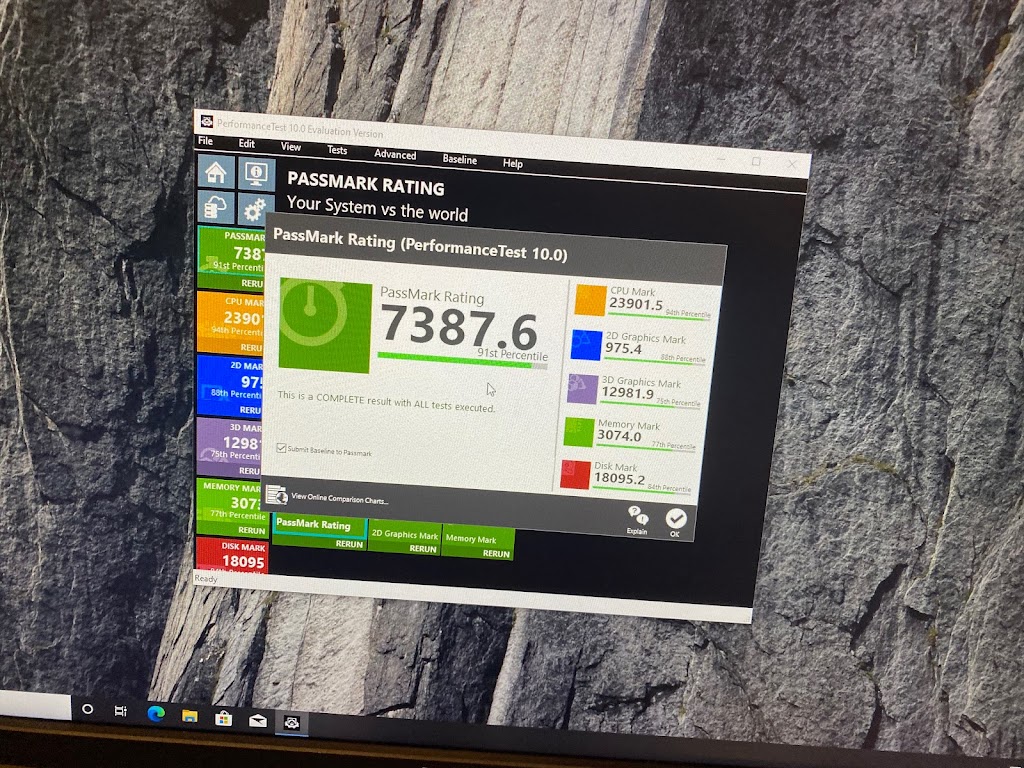This screenshot has height=768, width=1024.
Task: Click the CPU Mark 94th percentile bar
Action: (x=660, y=317)
